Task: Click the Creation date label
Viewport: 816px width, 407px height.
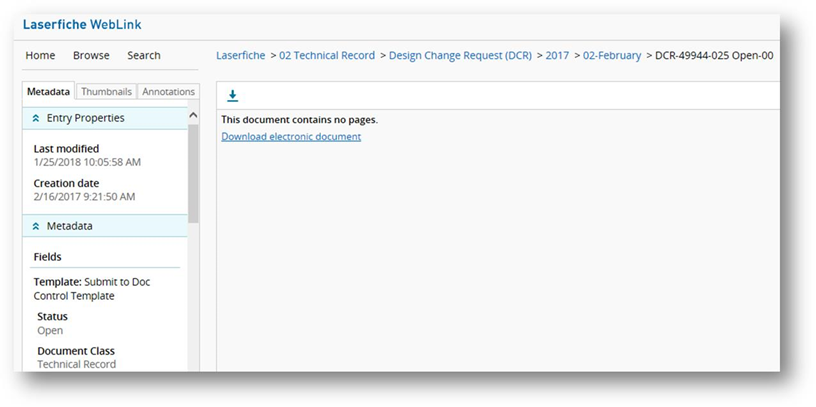Action: click(66, 183)
